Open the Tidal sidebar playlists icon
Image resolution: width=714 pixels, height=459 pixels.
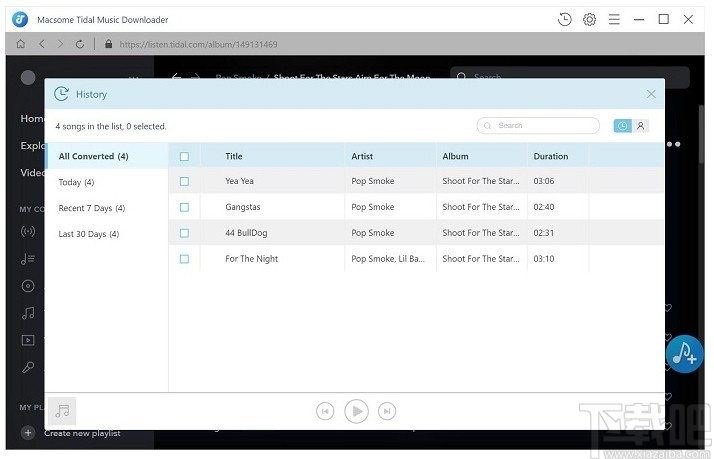point(28,259)
